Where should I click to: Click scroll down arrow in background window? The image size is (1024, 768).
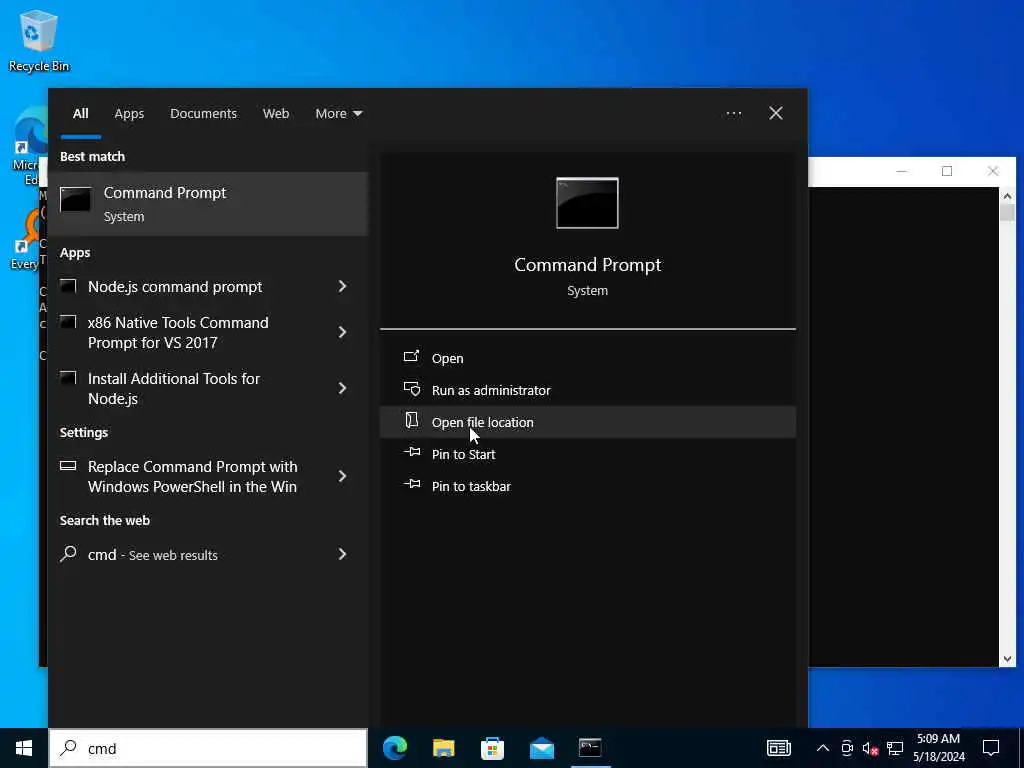[1006, 659]
